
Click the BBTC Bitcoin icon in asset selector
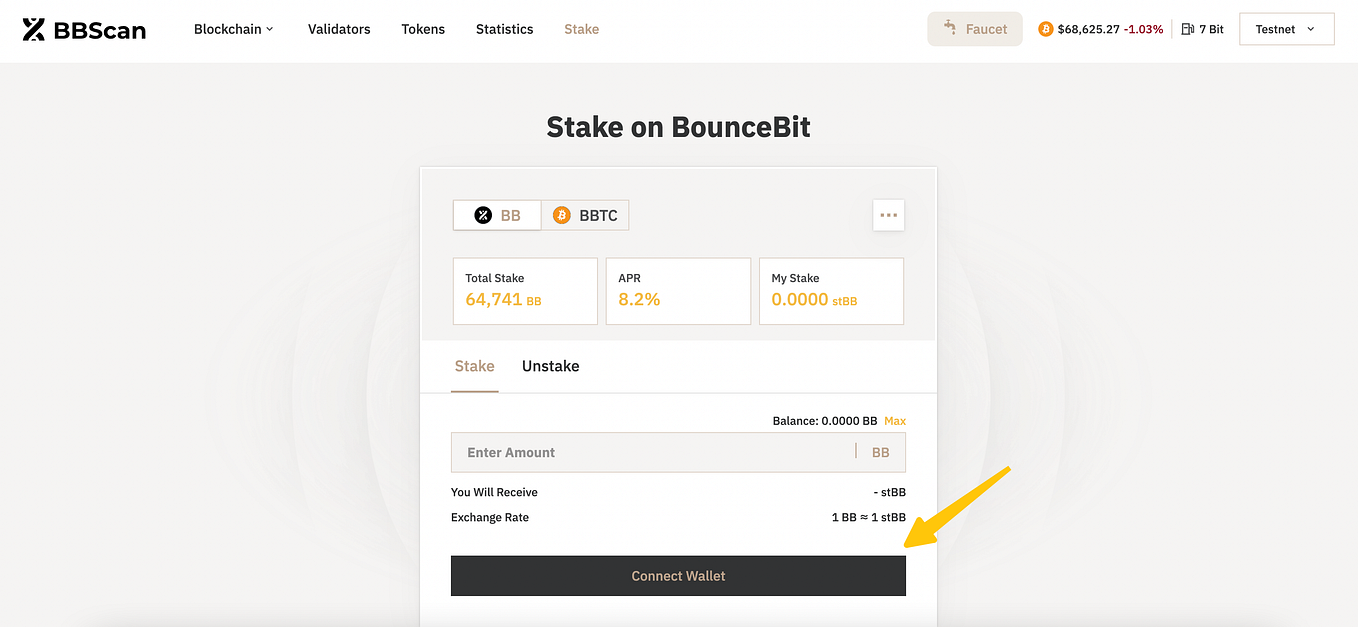click(563, 214)
